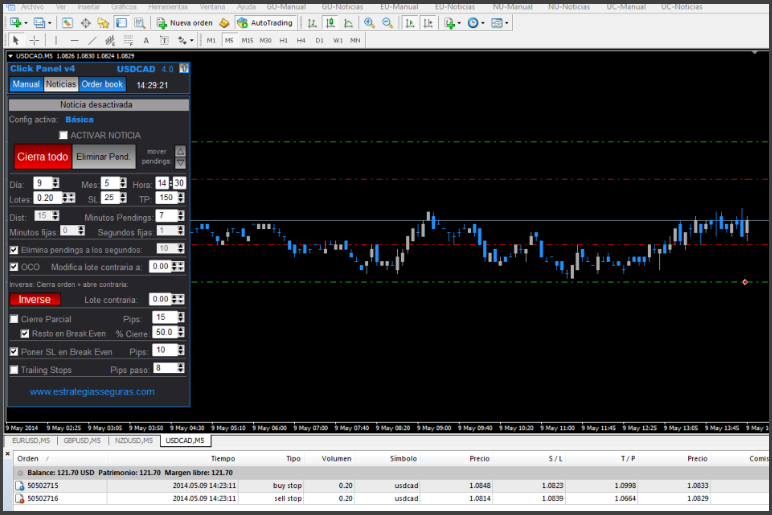Toggle the OCO checkbox
Screen dimensions: 772x515
[x=13, y=267]
